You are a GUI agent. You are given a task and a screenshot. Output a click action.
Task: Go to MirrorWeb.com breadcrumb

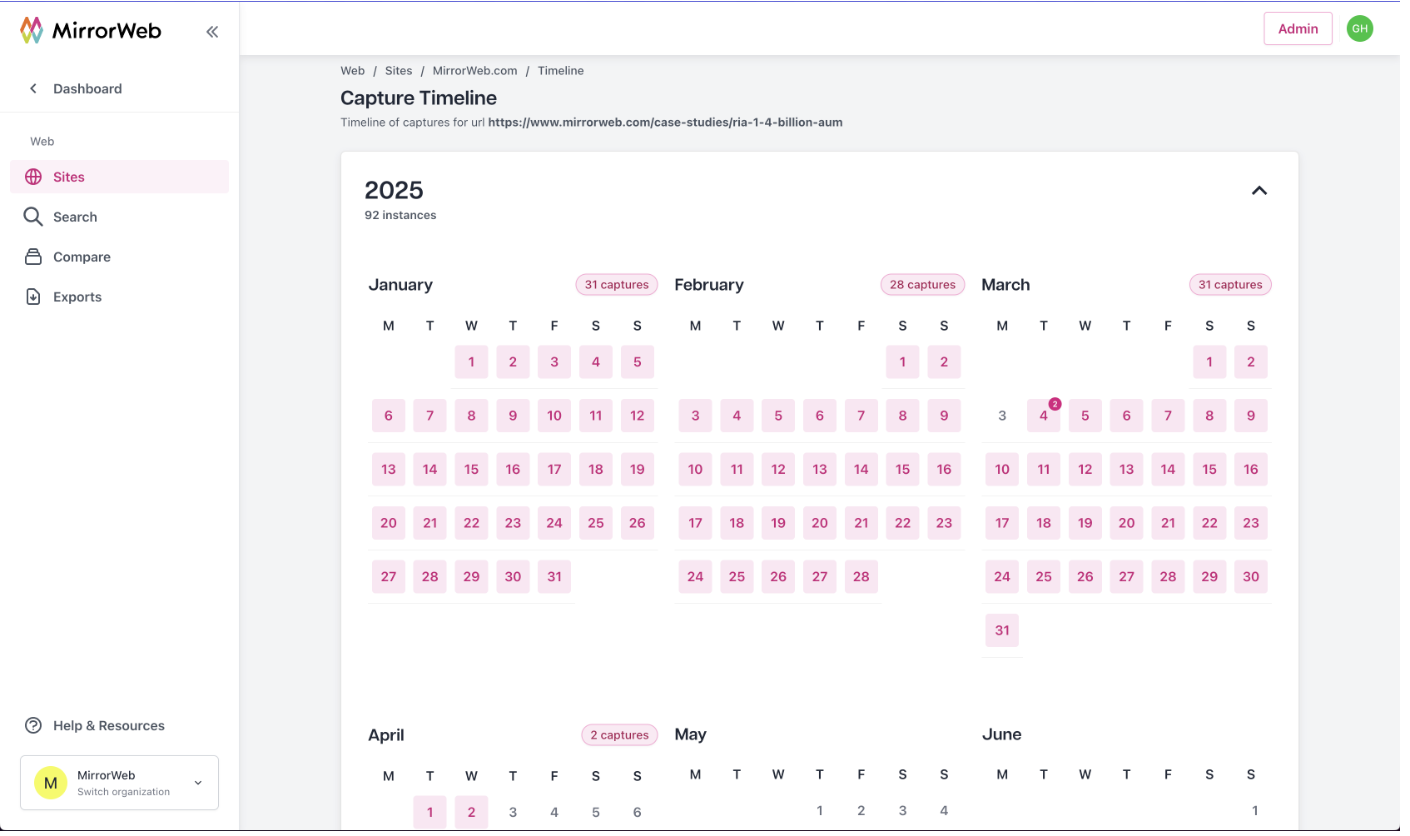pyautogui.click(x=475, y=71)
